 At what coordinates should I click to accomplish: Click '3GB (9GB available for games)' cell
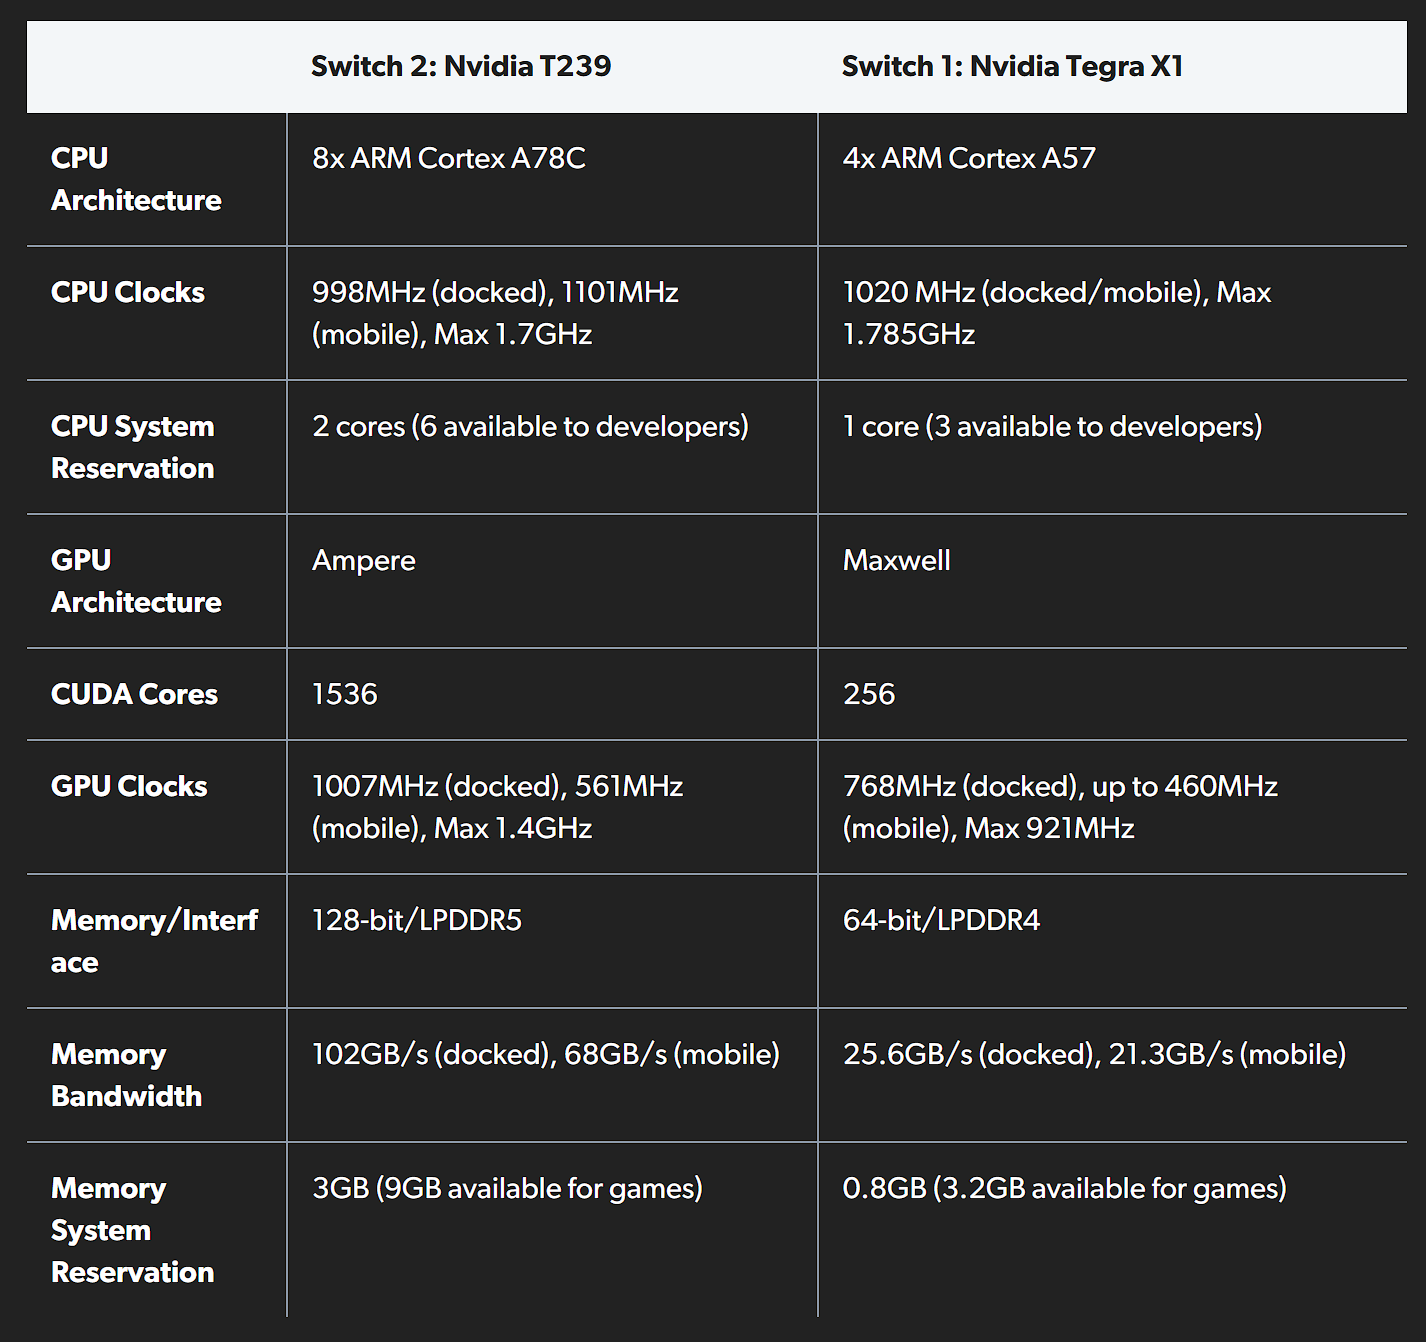[x=507, y=1188]
